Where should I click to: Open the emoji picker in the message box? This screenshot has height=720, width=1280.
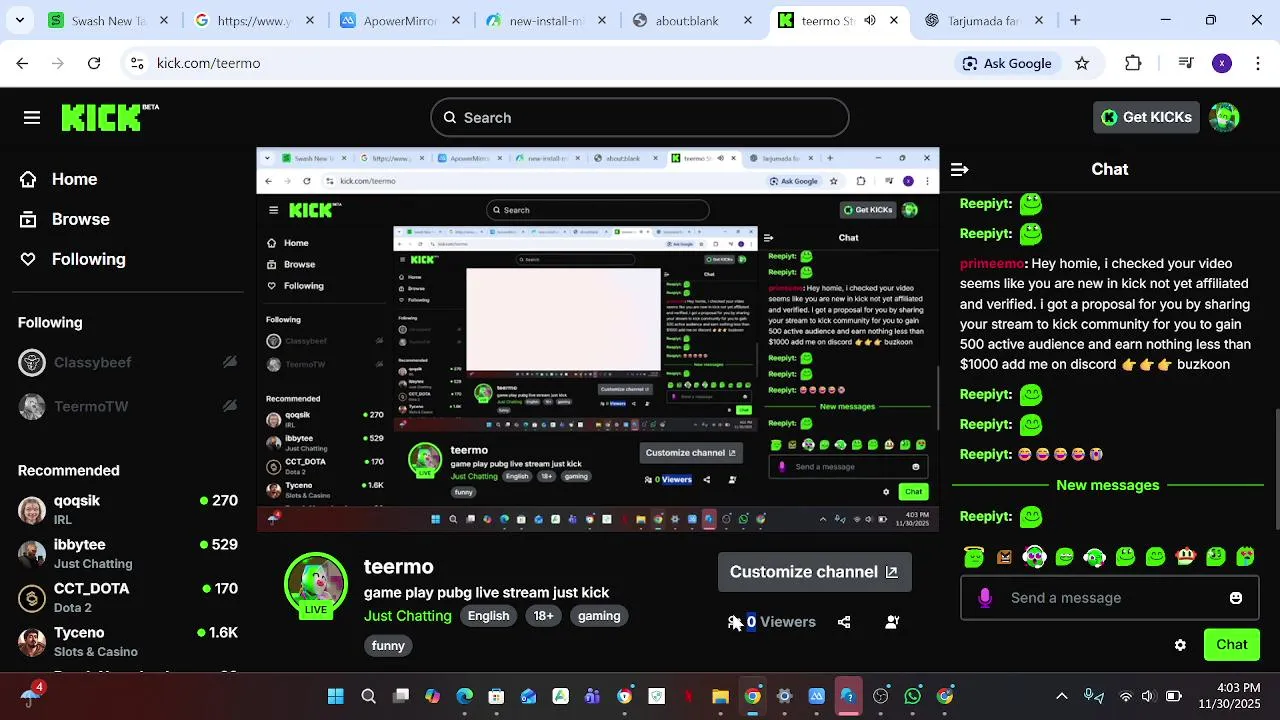pyautogui.click(x=1236, y=598)
